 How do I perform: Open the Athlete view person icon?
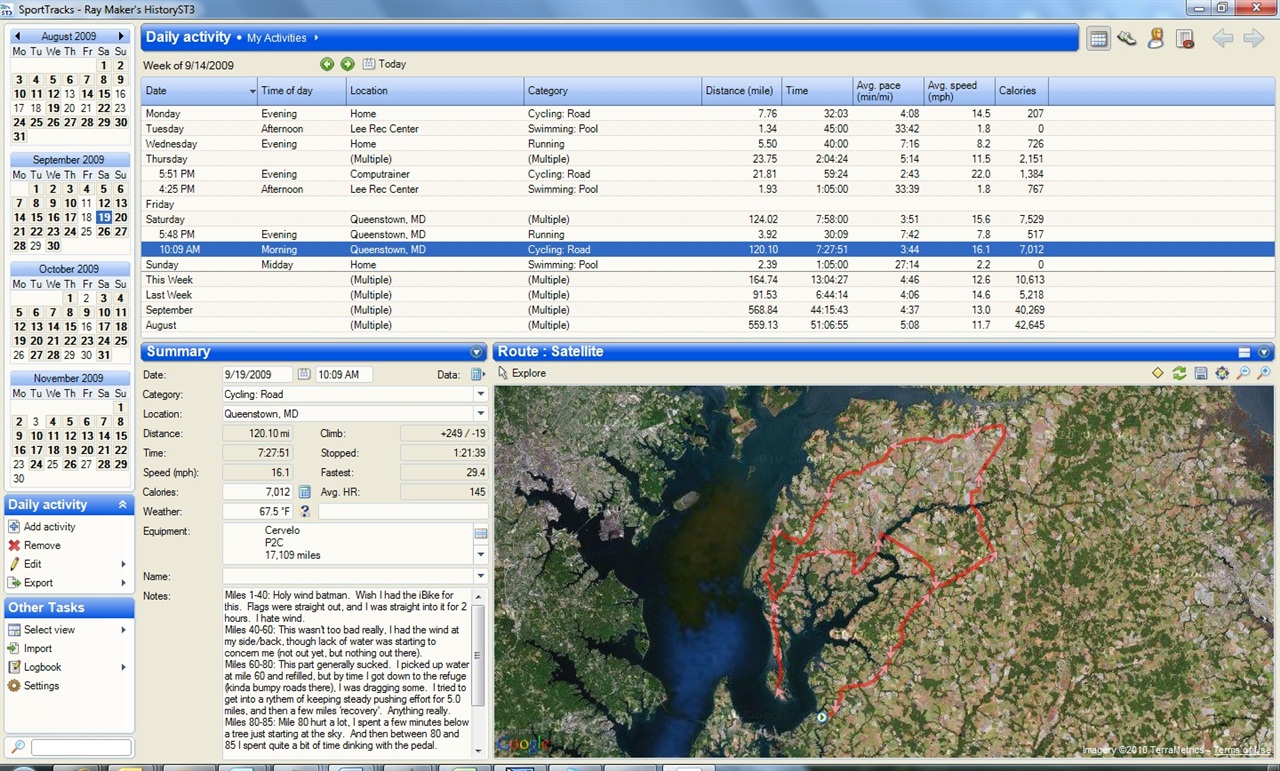tap(1156, 39)
